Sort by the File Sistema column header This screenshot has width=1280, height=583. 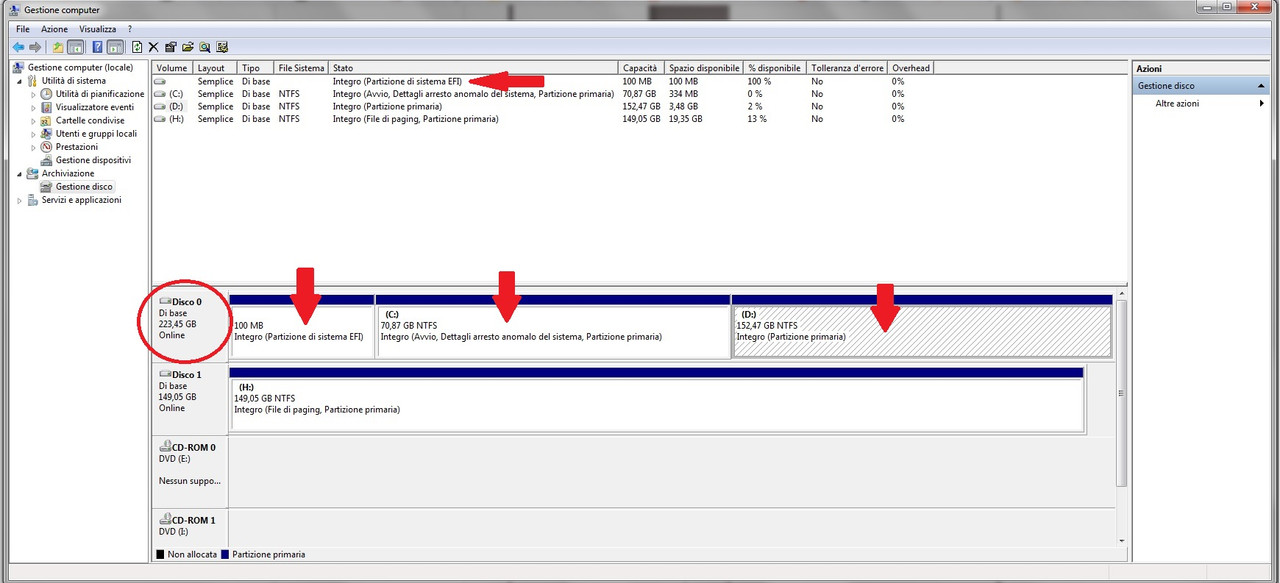[302, 68]
